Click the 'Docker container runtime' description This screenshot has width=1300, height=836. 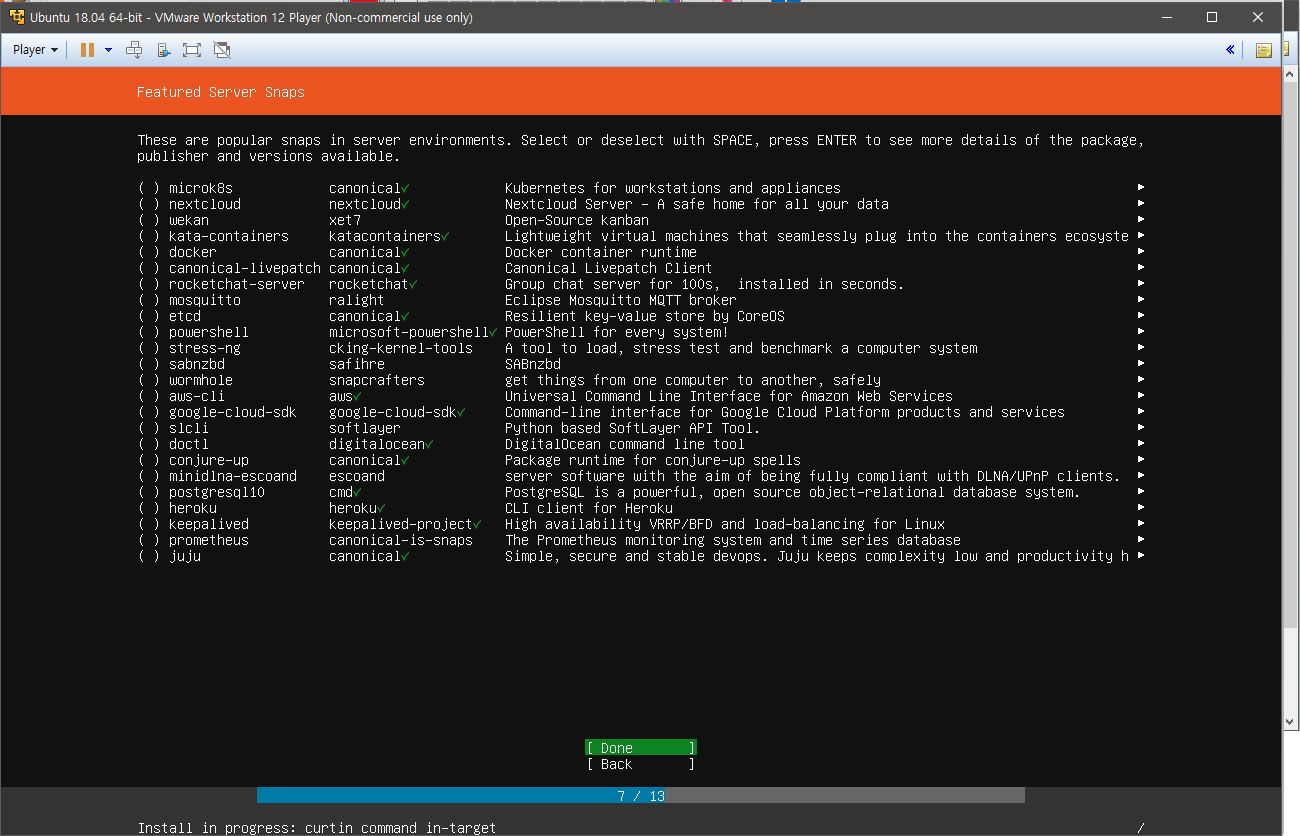pyautogui.click(x=601, y=252)
